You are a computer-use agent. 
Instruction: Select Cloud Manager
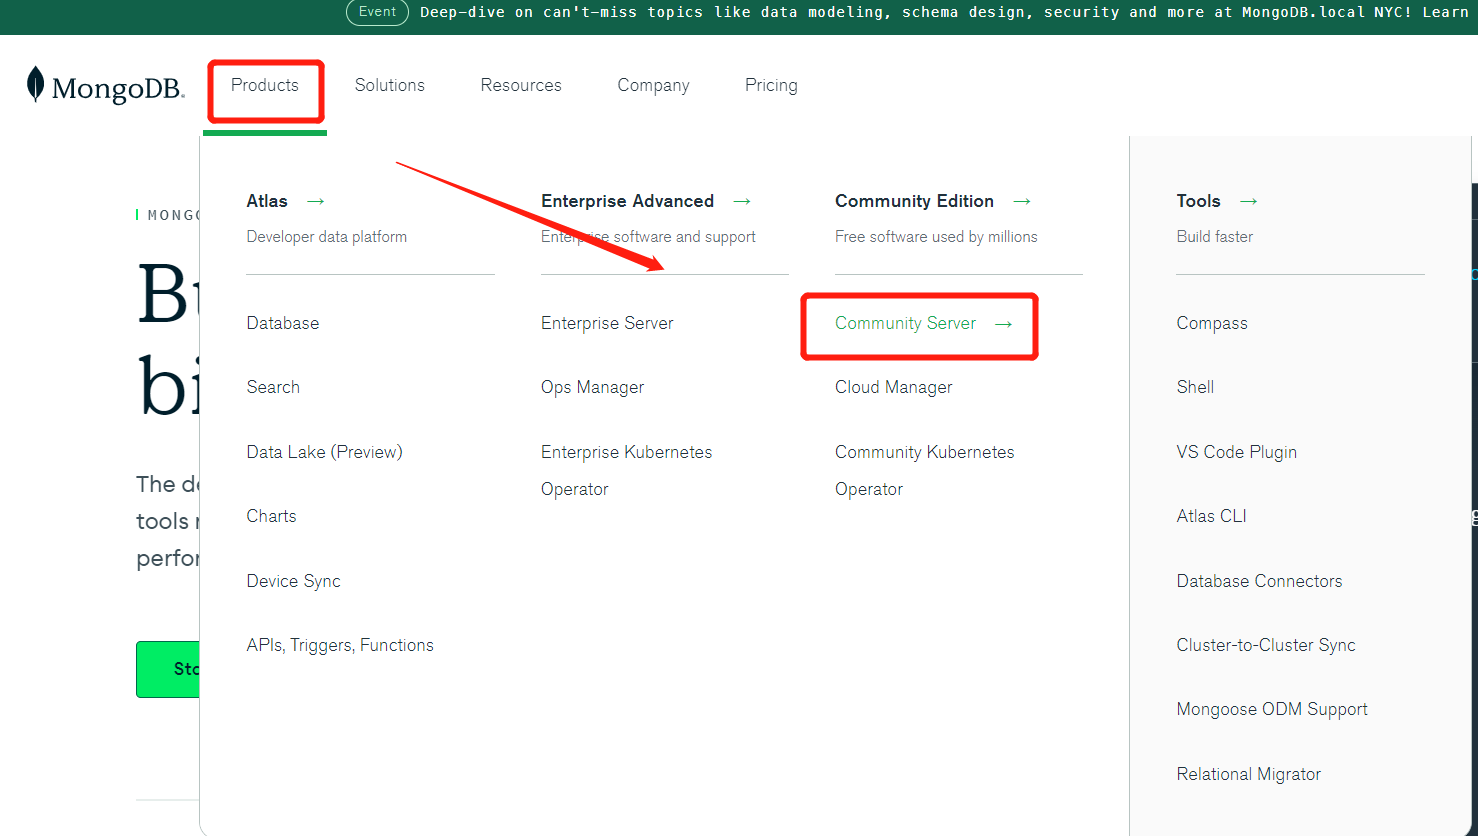coord(893,387)
